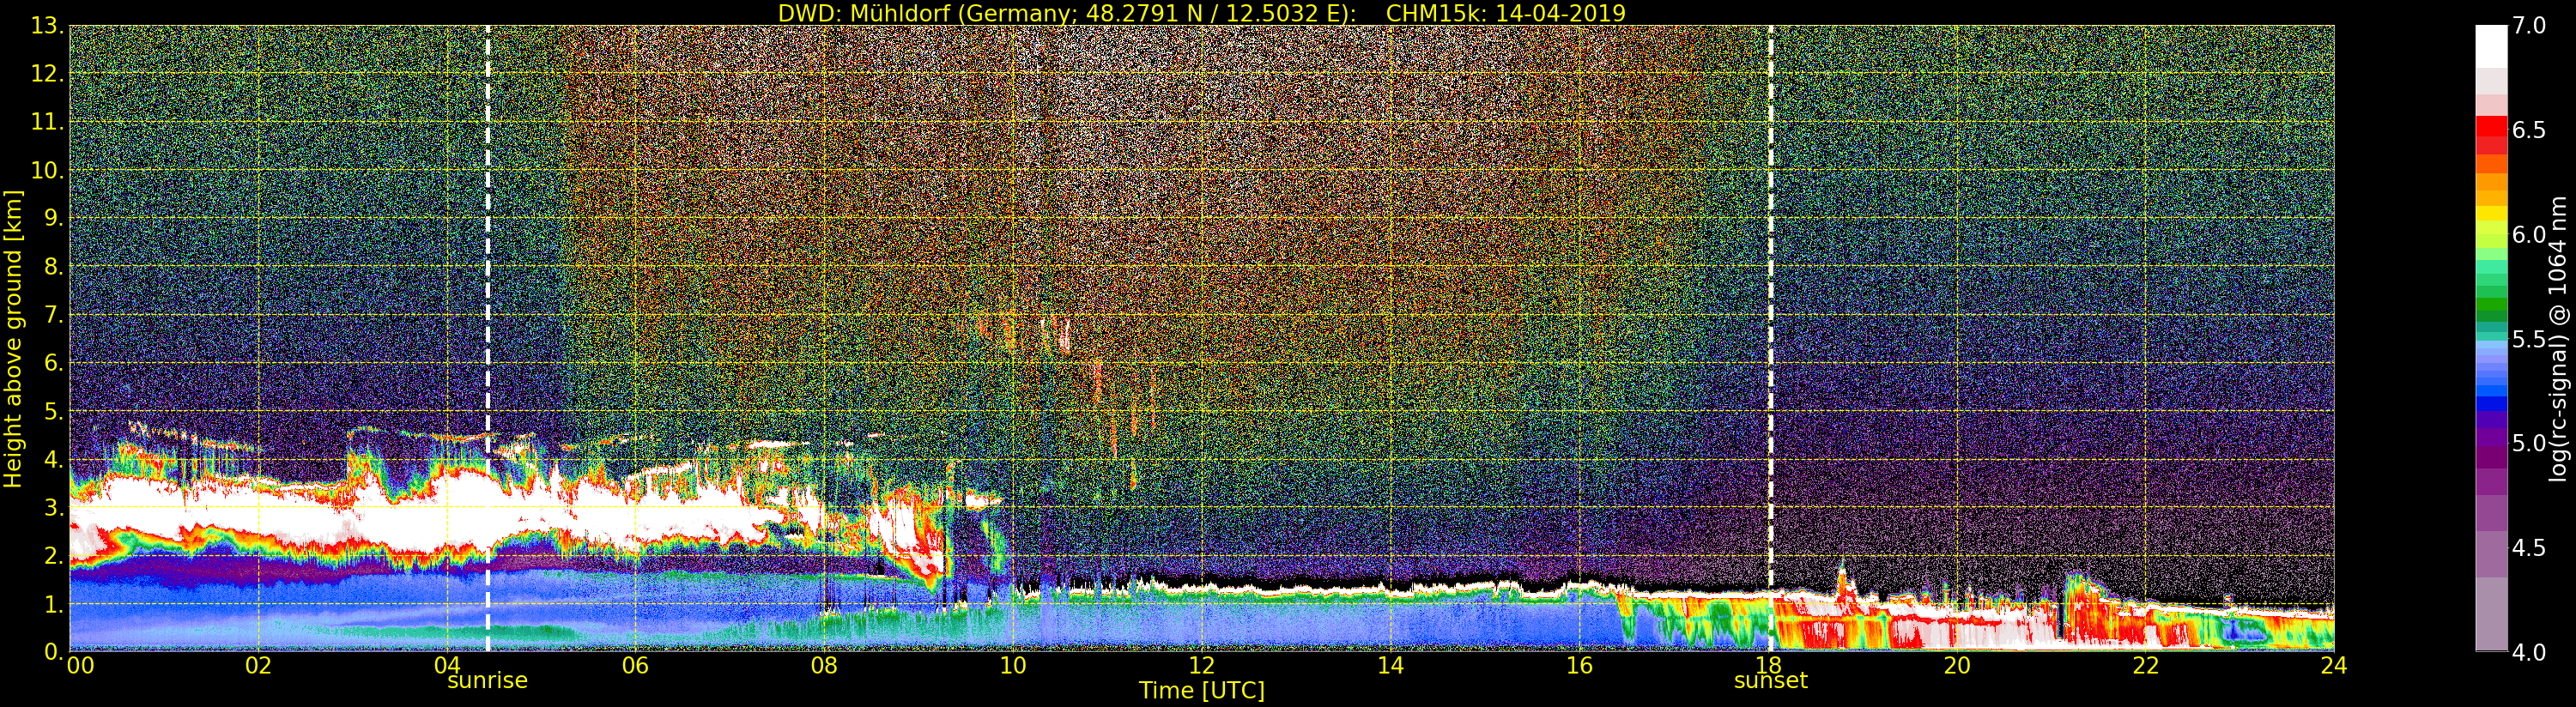The width and height of the screenshot is (2576, 707).
Task: Click the 'Height above ground [km]' axis label
Action: [x=13, y=339]
